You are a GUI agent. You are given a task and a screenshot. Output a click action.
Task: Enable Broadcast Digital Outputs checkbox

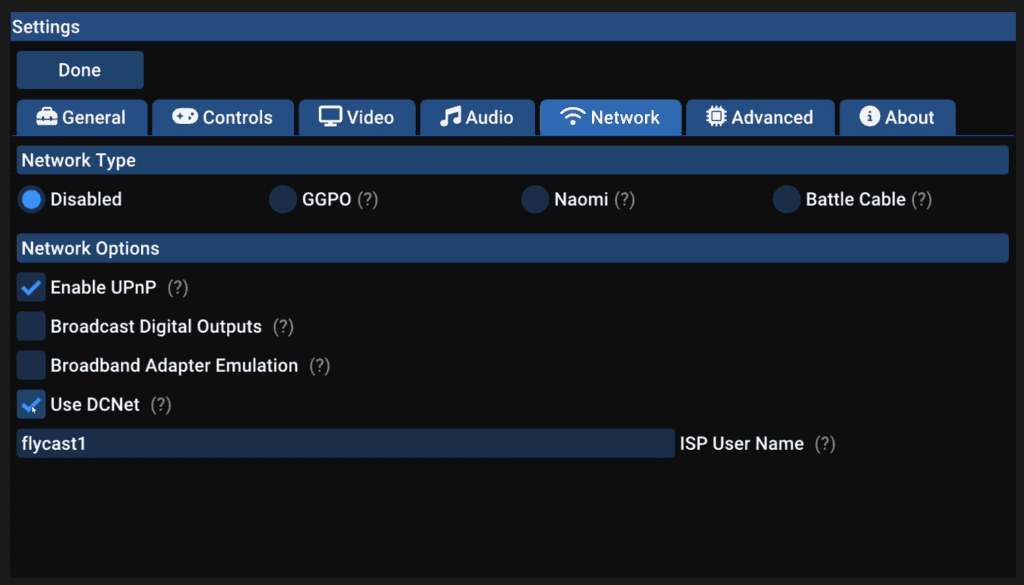31,326
